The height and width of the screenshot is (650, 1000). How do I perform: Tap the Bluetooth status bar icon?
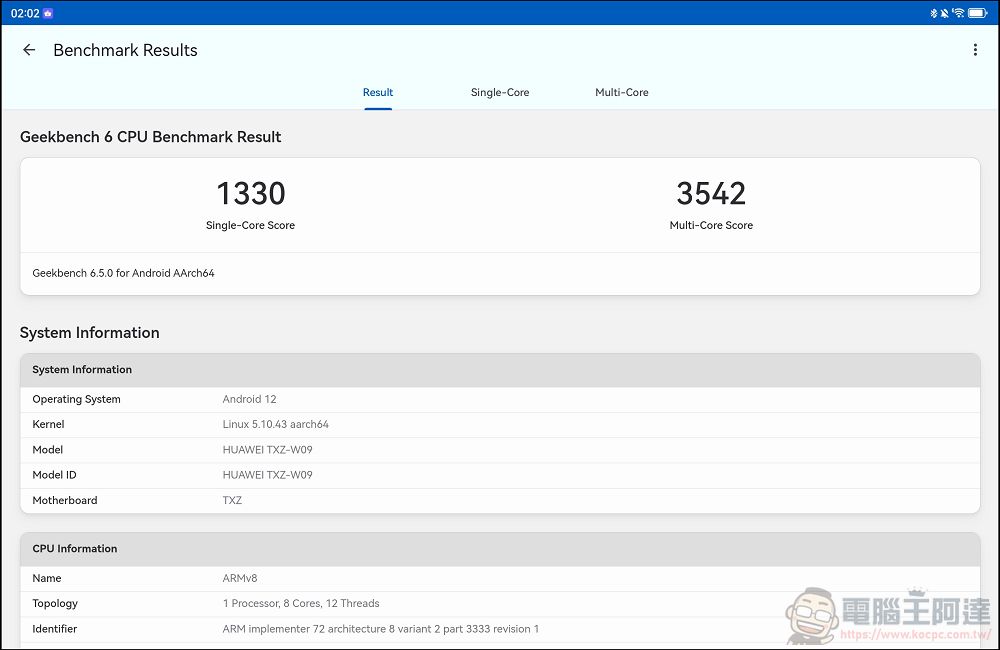point(933,13)
